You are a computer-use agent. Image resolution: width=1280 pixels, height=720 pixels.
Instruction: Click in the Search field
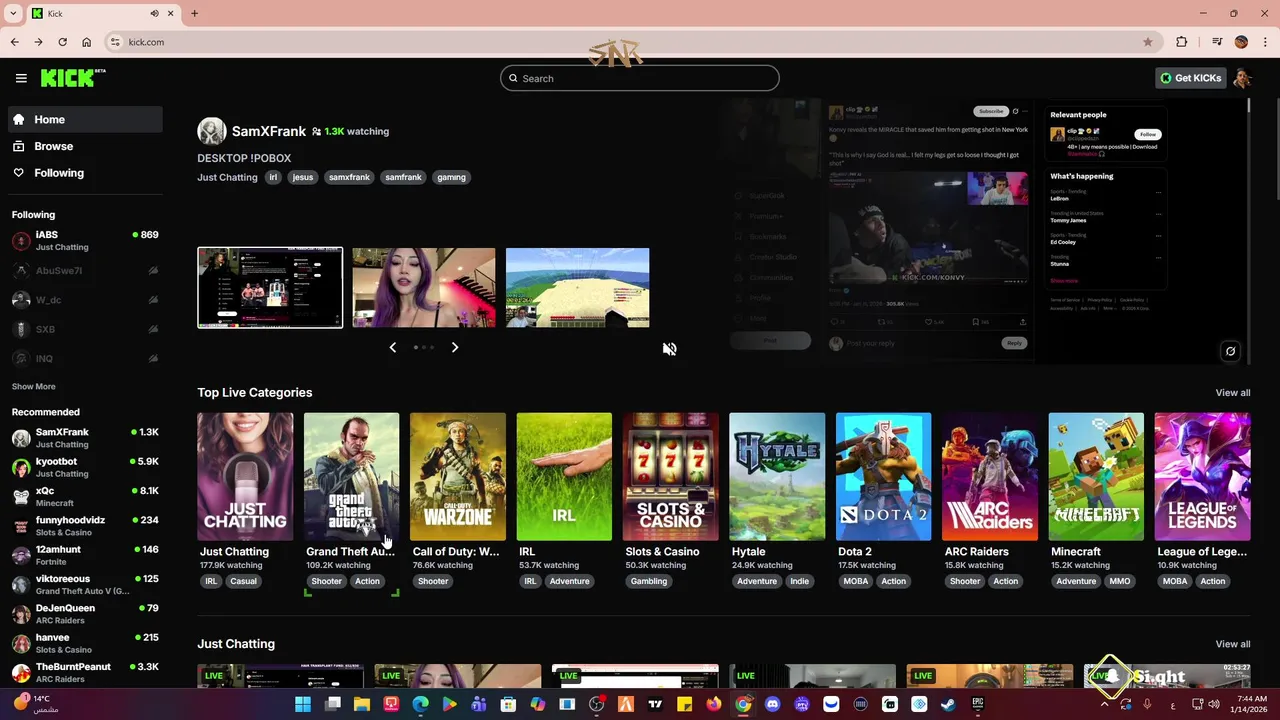pos(640,78)
